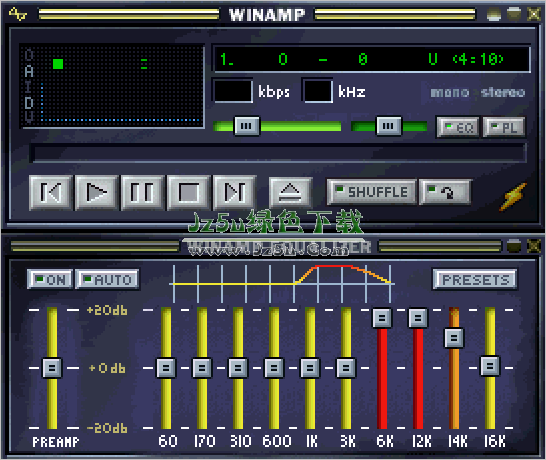
Task: Start playback with the Play button
Action: [96, 193]
